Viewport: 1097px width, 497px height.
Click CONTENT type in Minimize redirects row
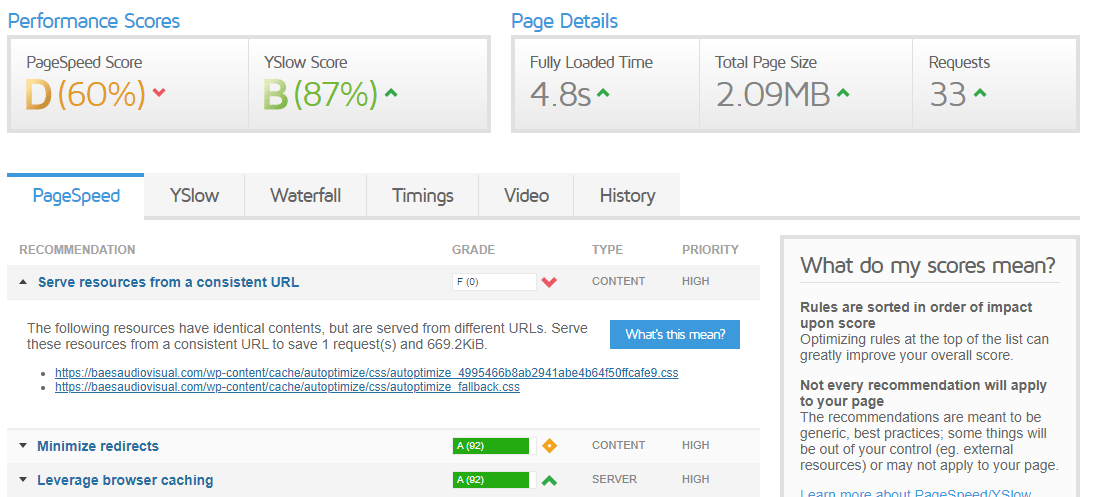pos(618,445)
